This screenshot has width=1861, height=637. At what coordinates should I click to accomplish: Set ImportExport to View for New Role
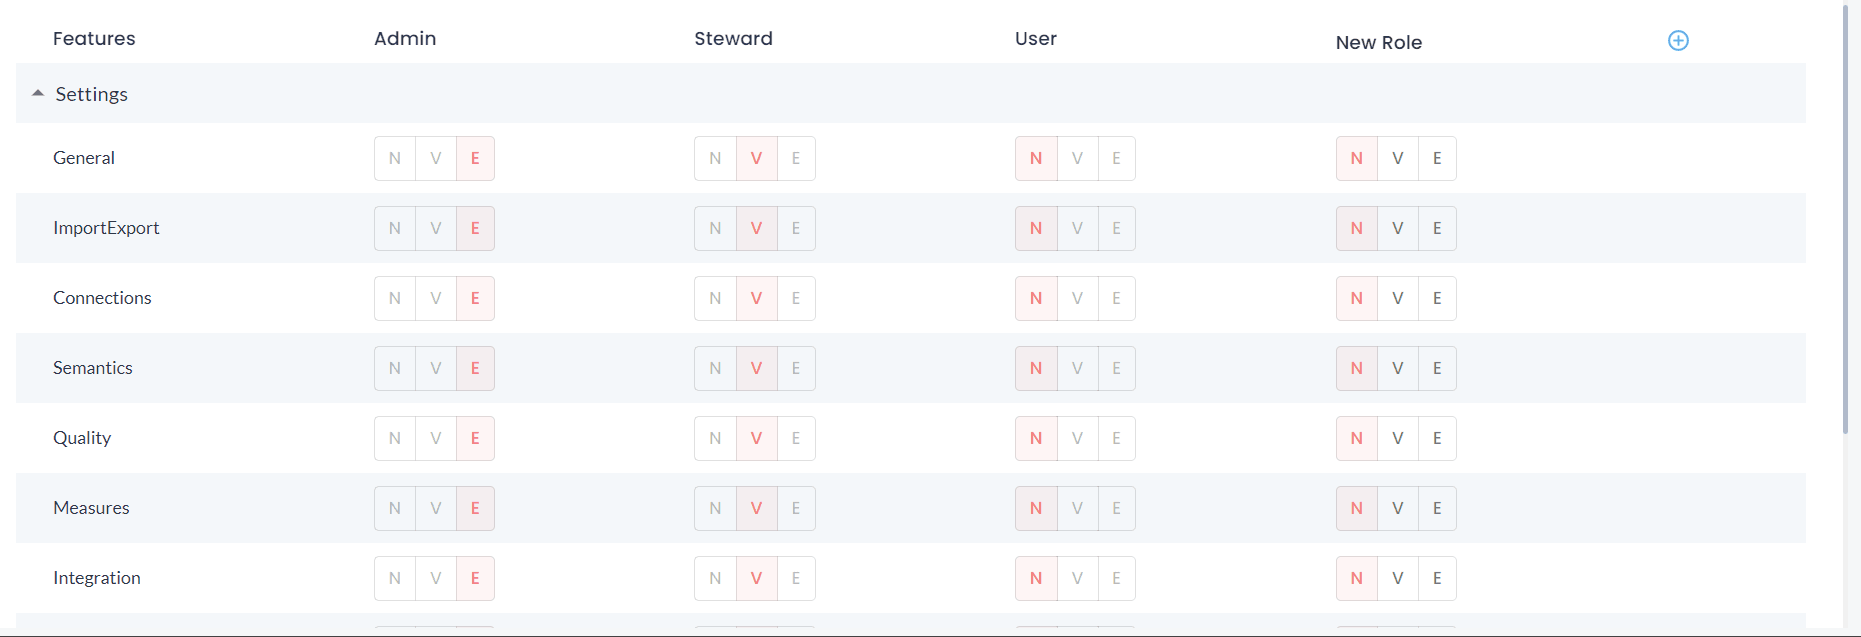pos(1397,228)
